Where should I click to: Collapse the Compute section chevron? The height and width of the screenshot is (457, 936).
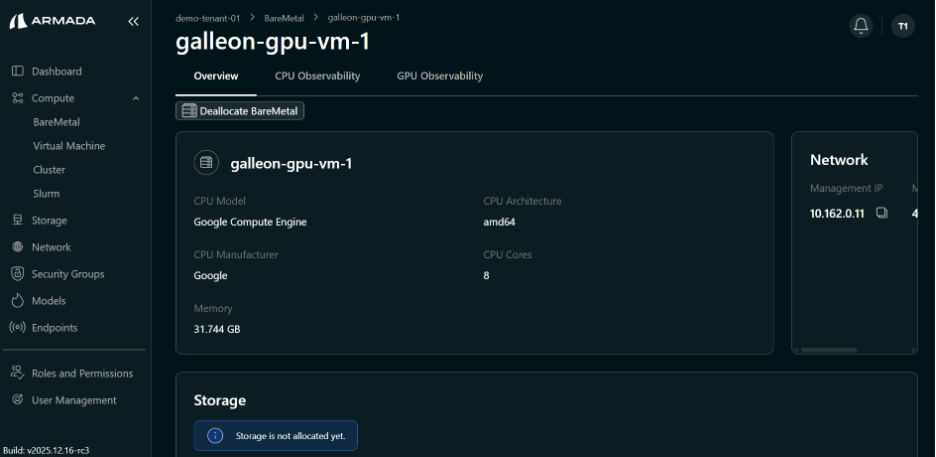click(x=135, y=99)
